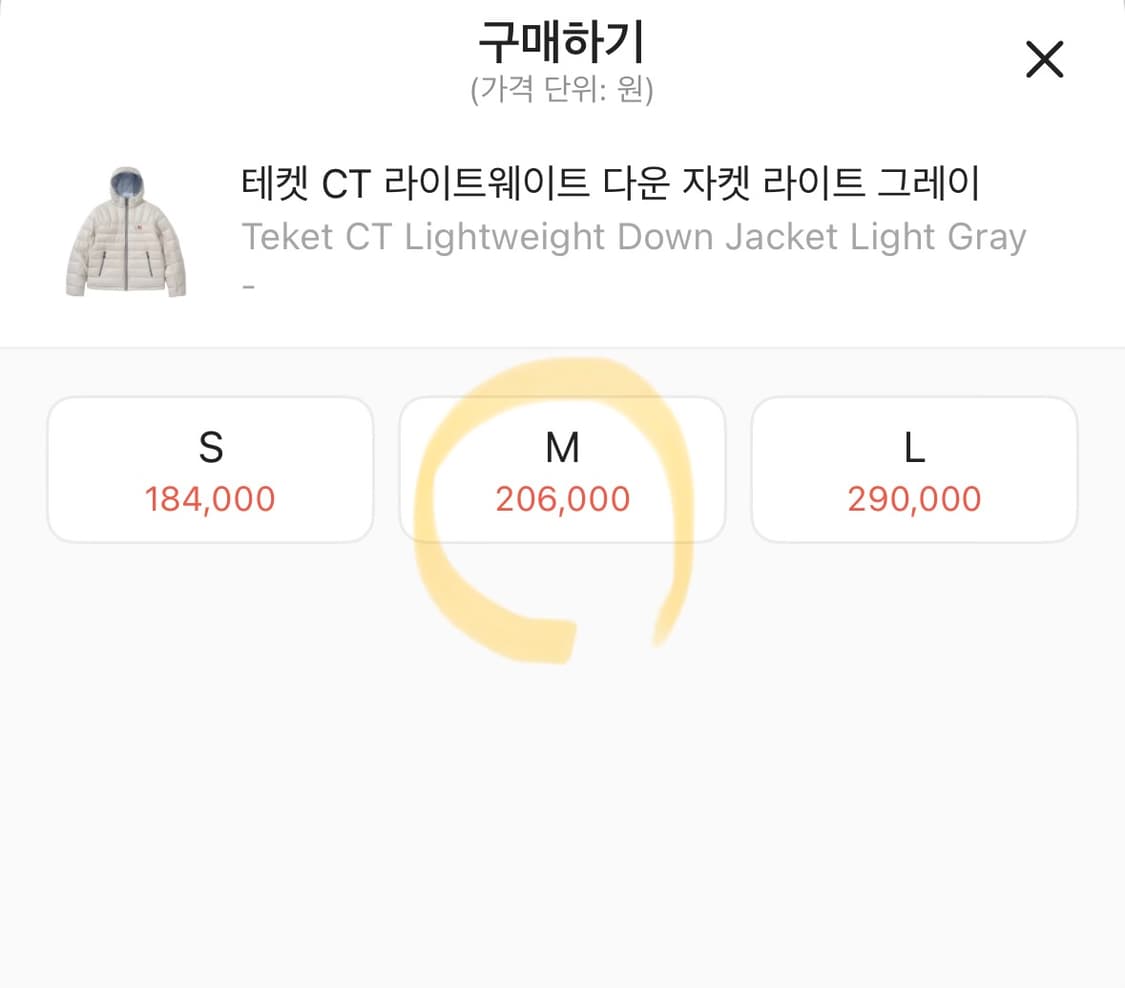This screenshot has width=1125, height=988.
Task: Select the M size option card
Action: (x=562, y=468)
